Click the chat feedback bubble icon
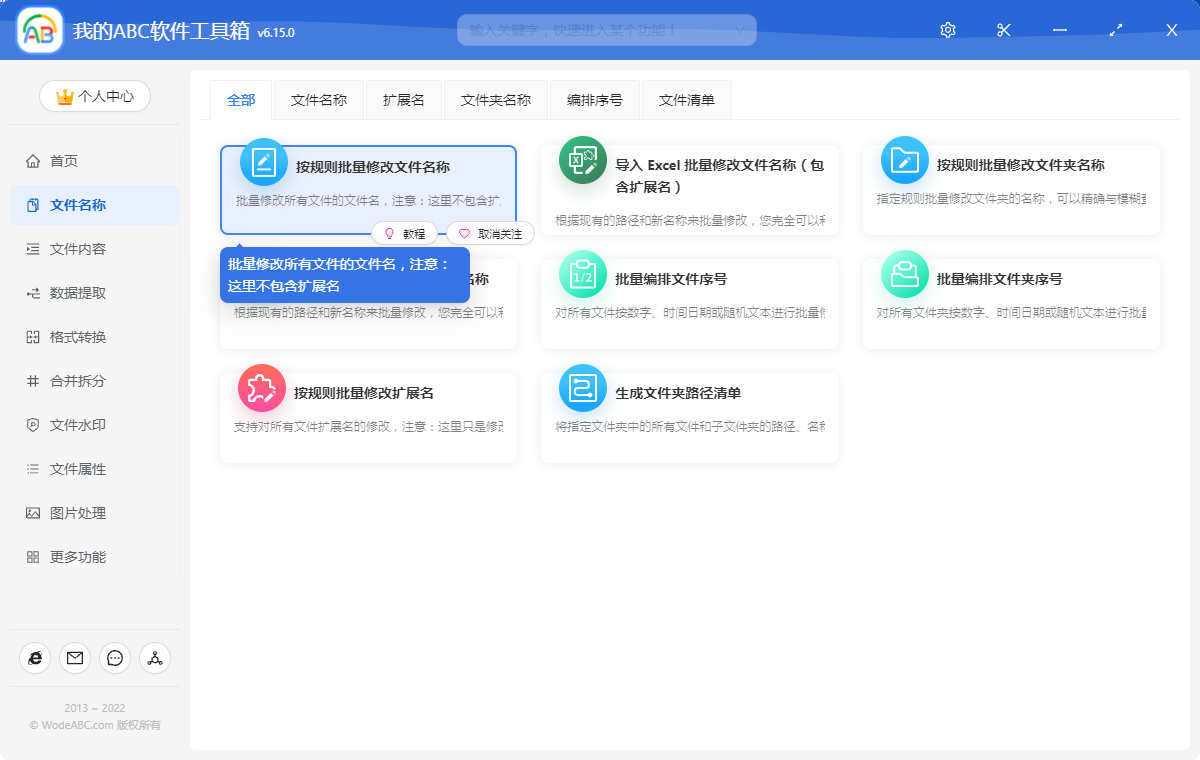Screen dimensions: 1200x760 coord(114,658)
